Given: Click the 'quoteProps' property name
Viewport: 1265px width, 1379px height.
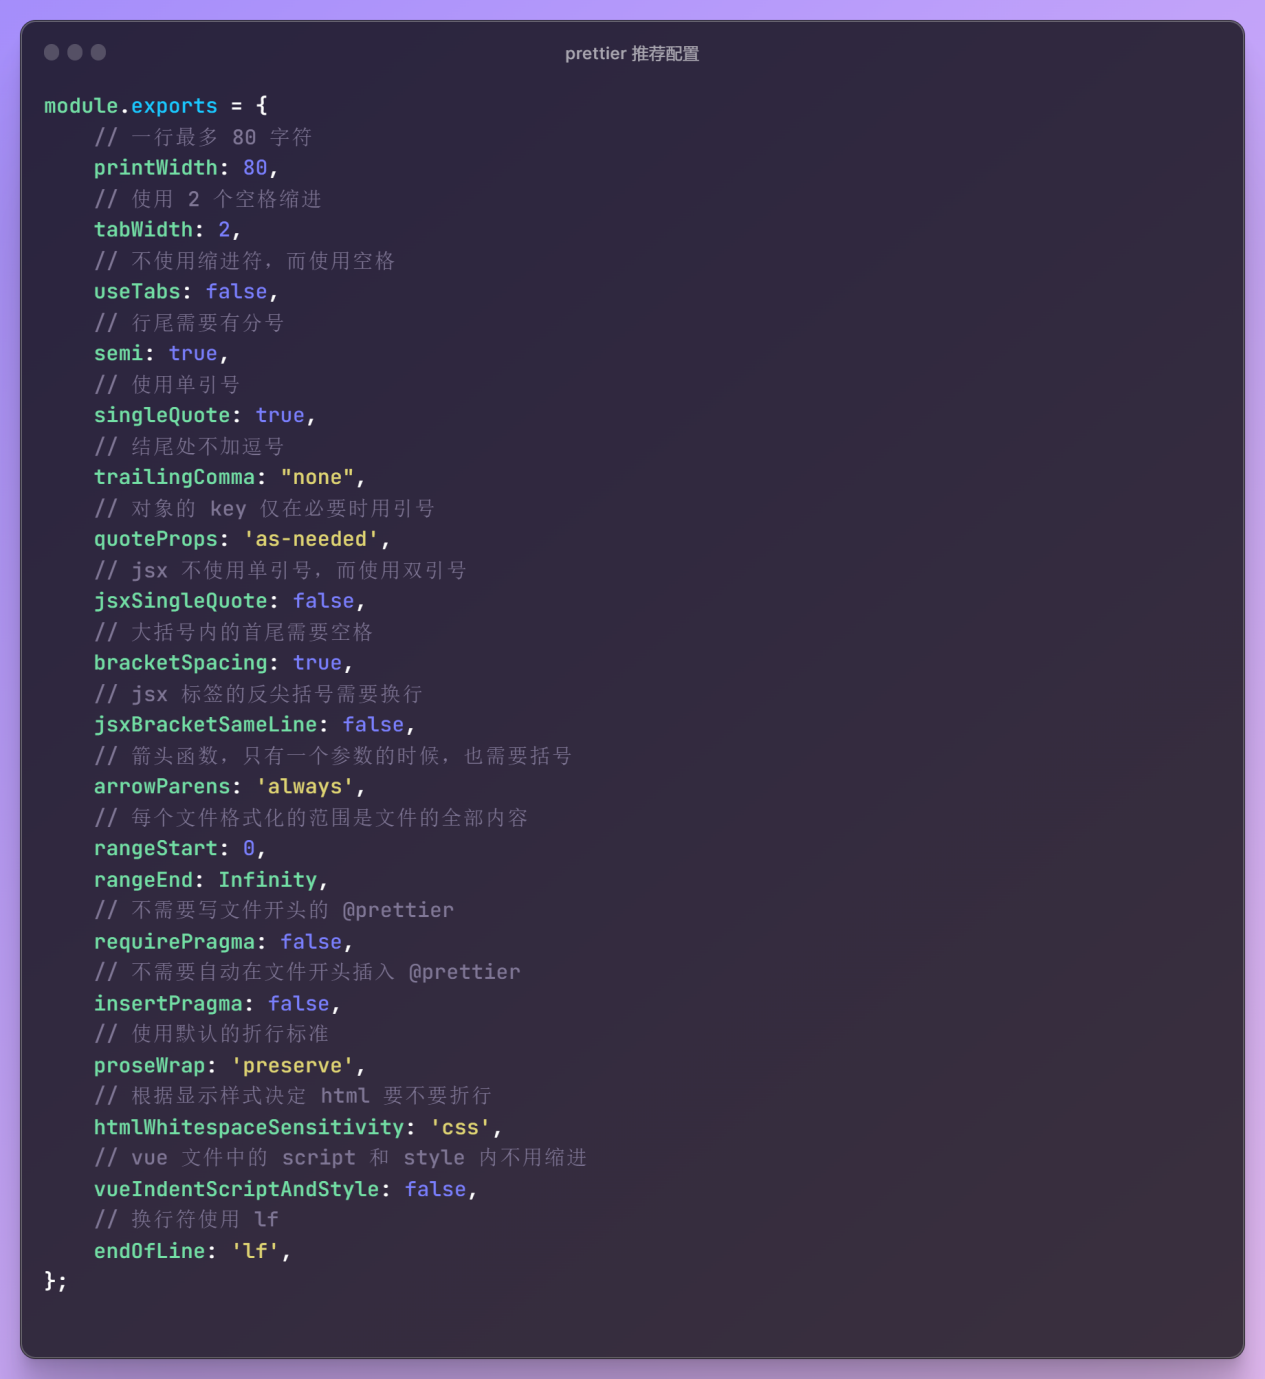Looking at the screenshot, I should 156,540.
